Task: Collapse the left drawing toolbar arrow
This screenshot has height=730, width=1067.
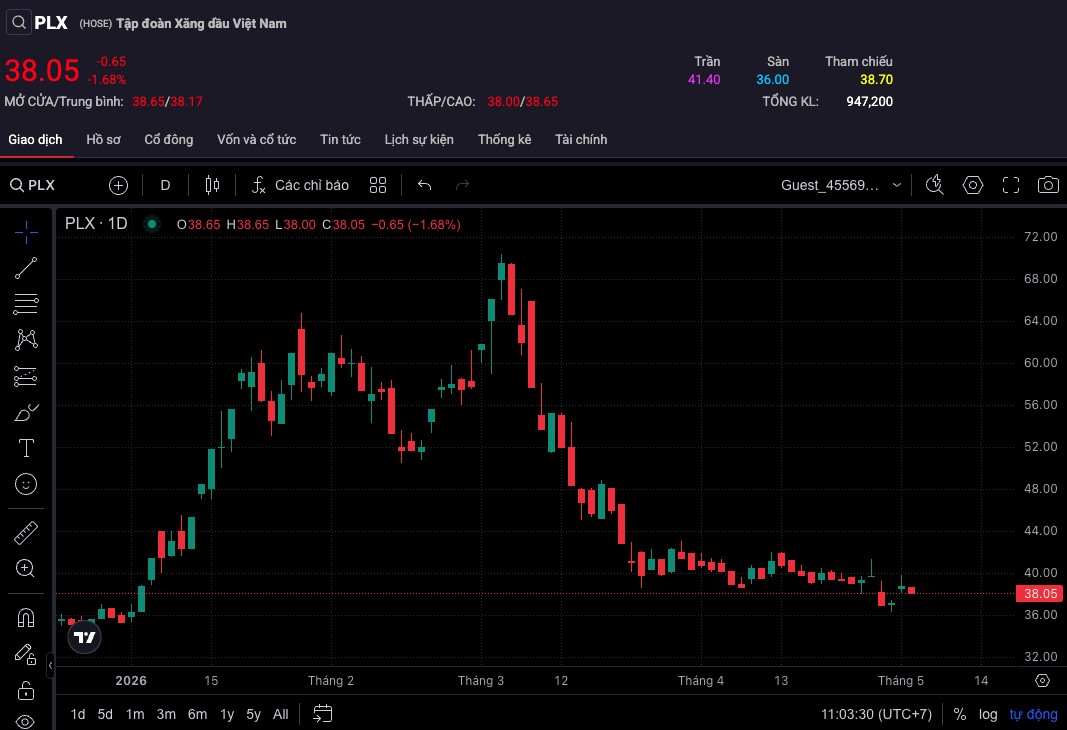Action: click(50, 665)
